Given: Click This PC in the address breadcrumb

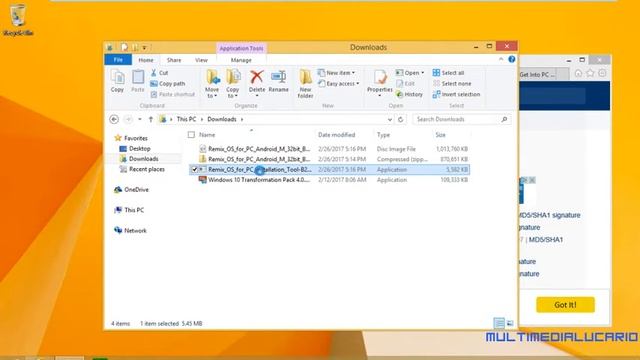Looking at the screenshot, I should point(186,119).
